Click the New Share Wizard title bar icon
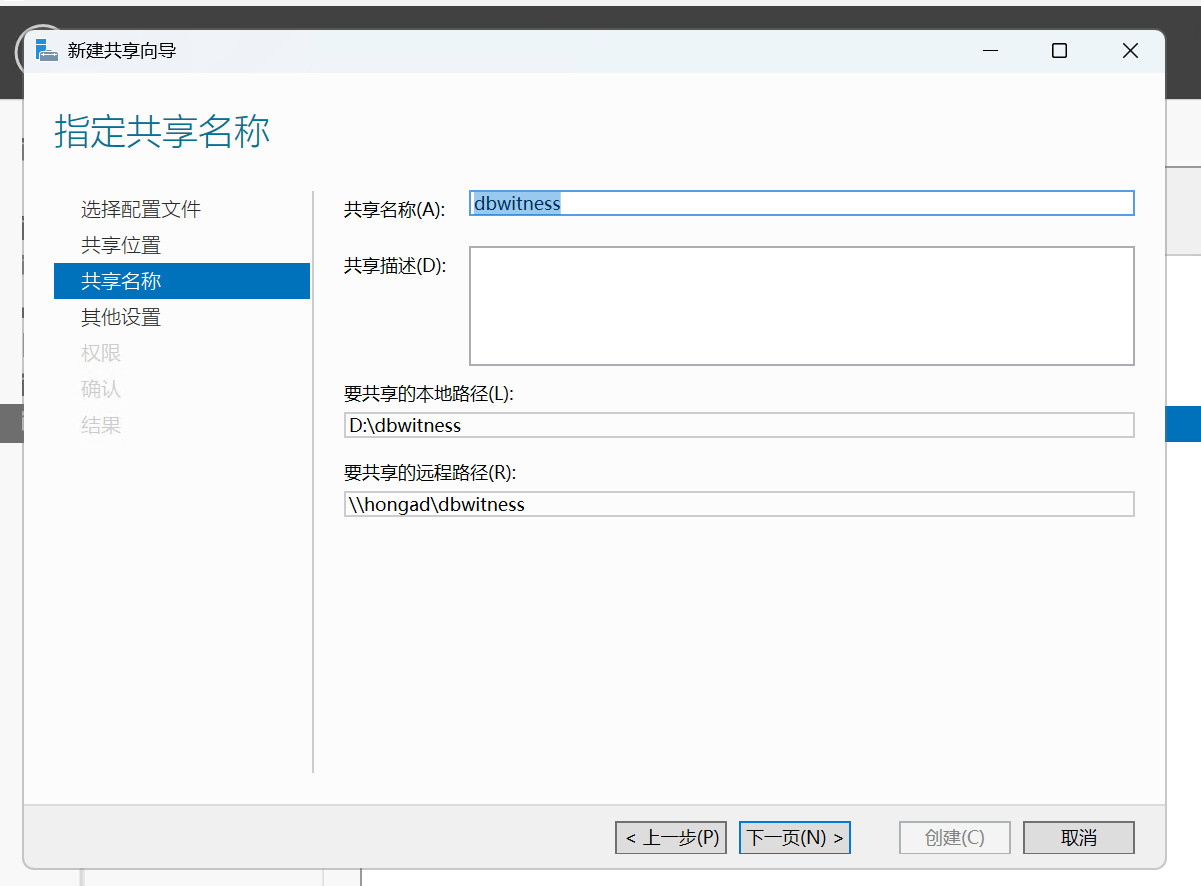This screenshot has width=1201, height=886. [x=46, y=51]
